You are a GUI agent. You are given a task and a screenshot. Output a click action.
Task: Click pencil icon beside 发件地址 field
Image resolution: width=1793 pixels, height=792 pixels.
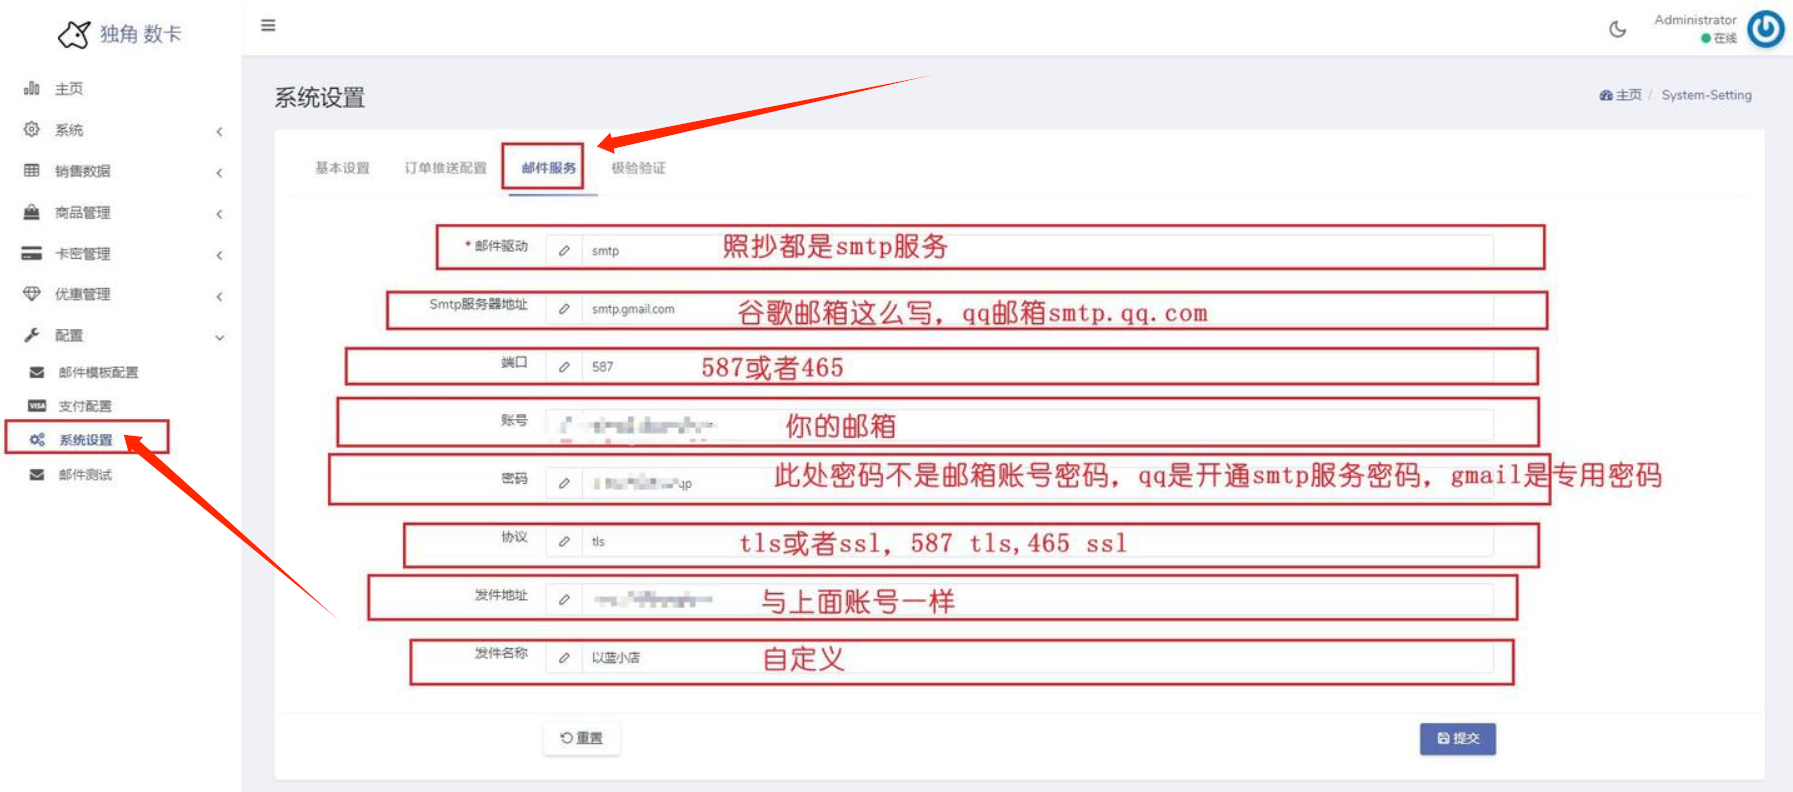pos(564,599)
